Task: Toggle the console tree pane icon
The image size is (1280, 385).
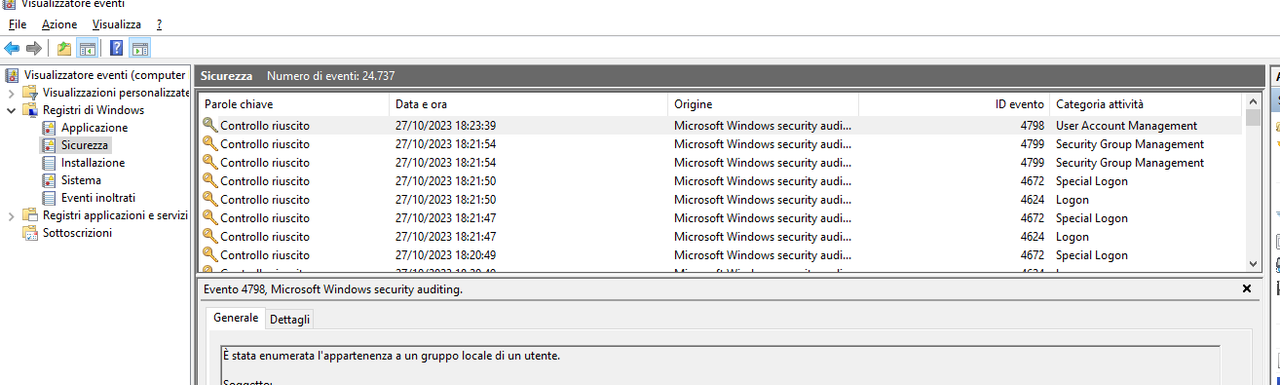Action: point(88,48)
